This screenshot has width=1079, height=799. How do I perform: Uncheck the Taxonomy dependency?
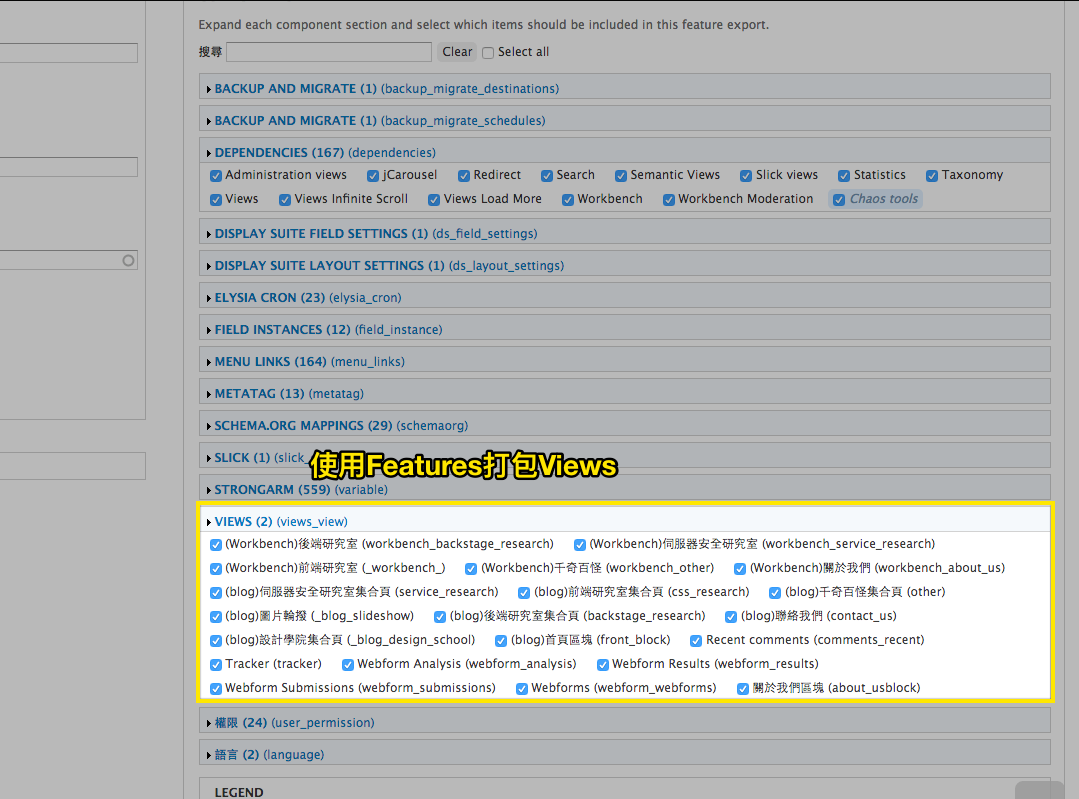932,176
